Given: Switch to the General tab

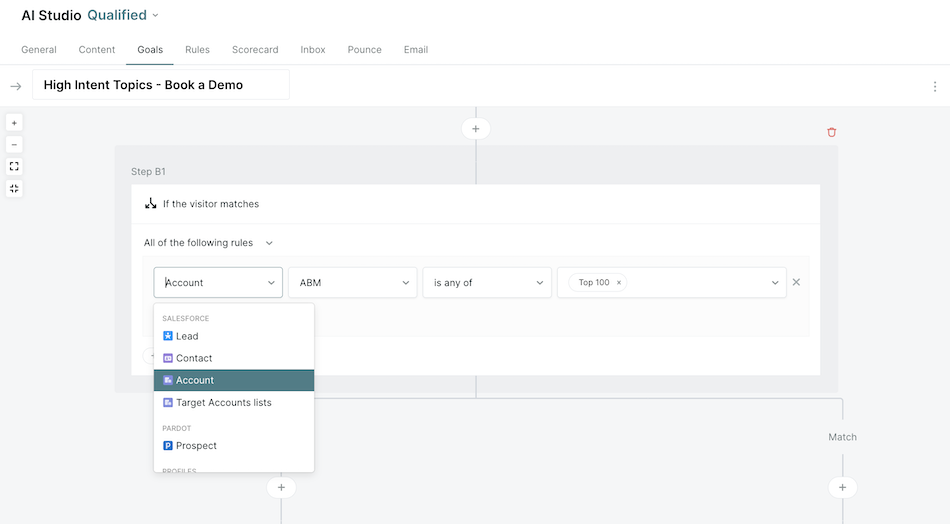Looking at the screenshot, I should coord(39,50).
